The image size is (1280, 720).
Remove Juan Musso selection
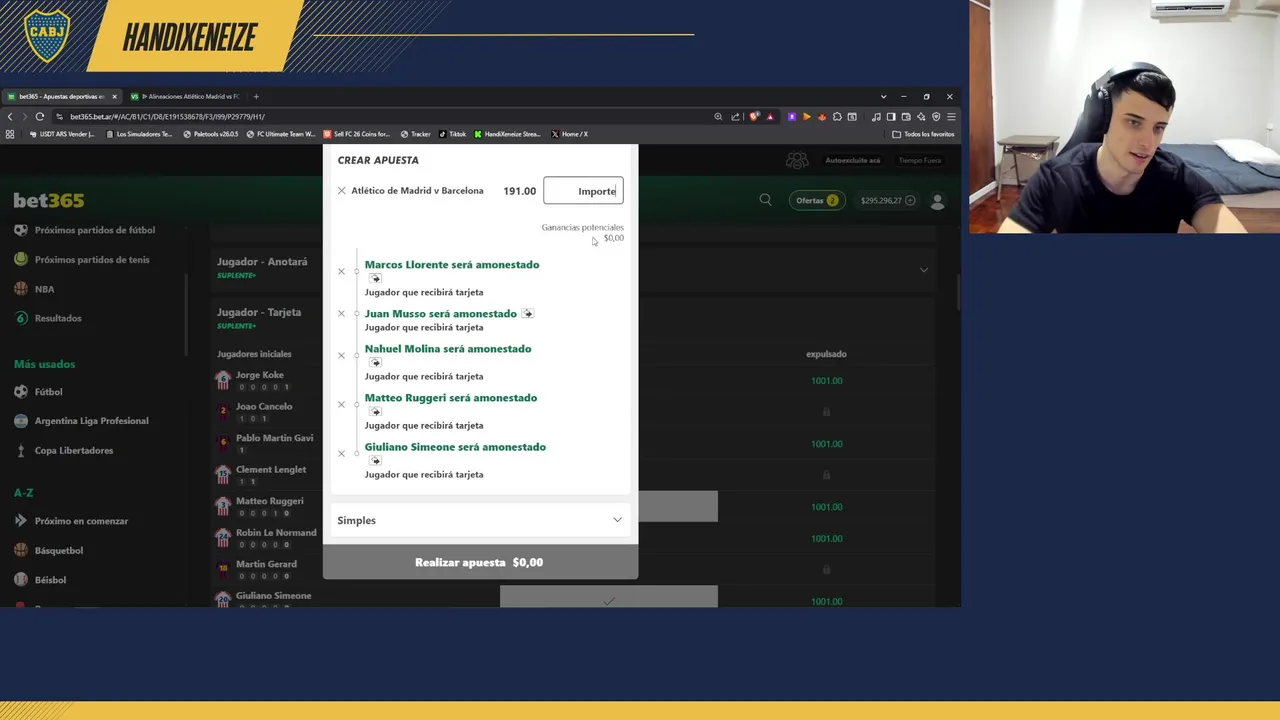pos(341,314)
